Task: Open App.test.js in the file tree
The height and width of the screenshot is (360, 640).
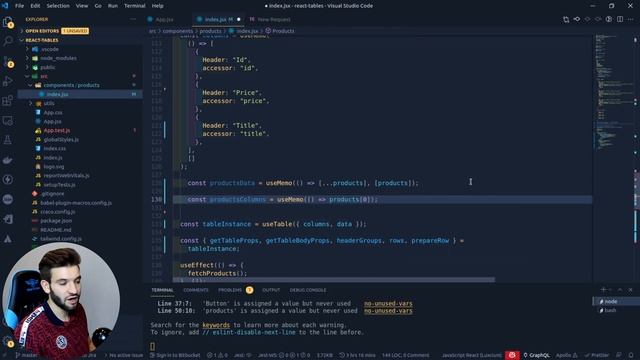Action: 57,131
